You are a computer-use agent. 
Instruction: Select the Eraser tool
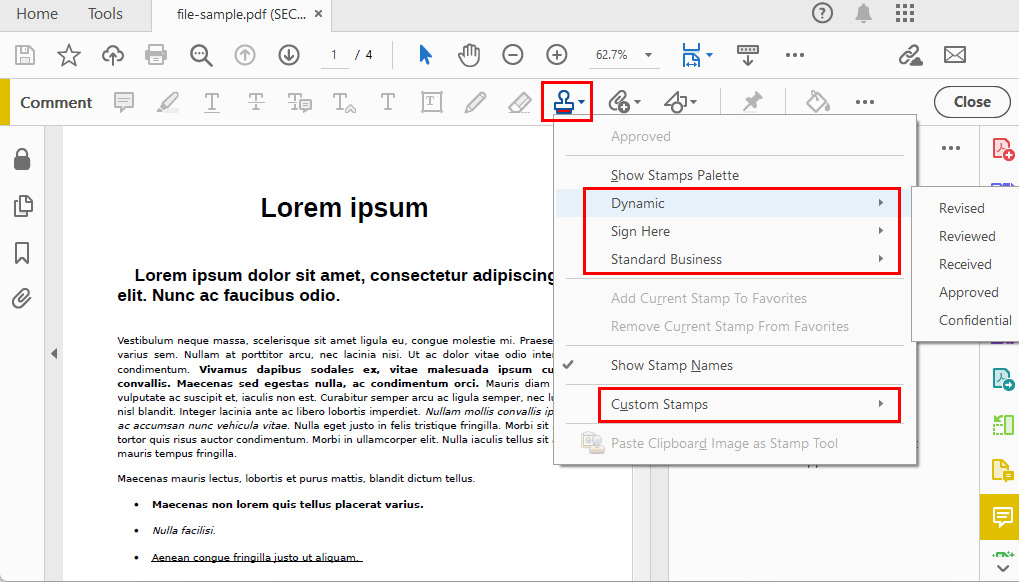tap(517, 101)
